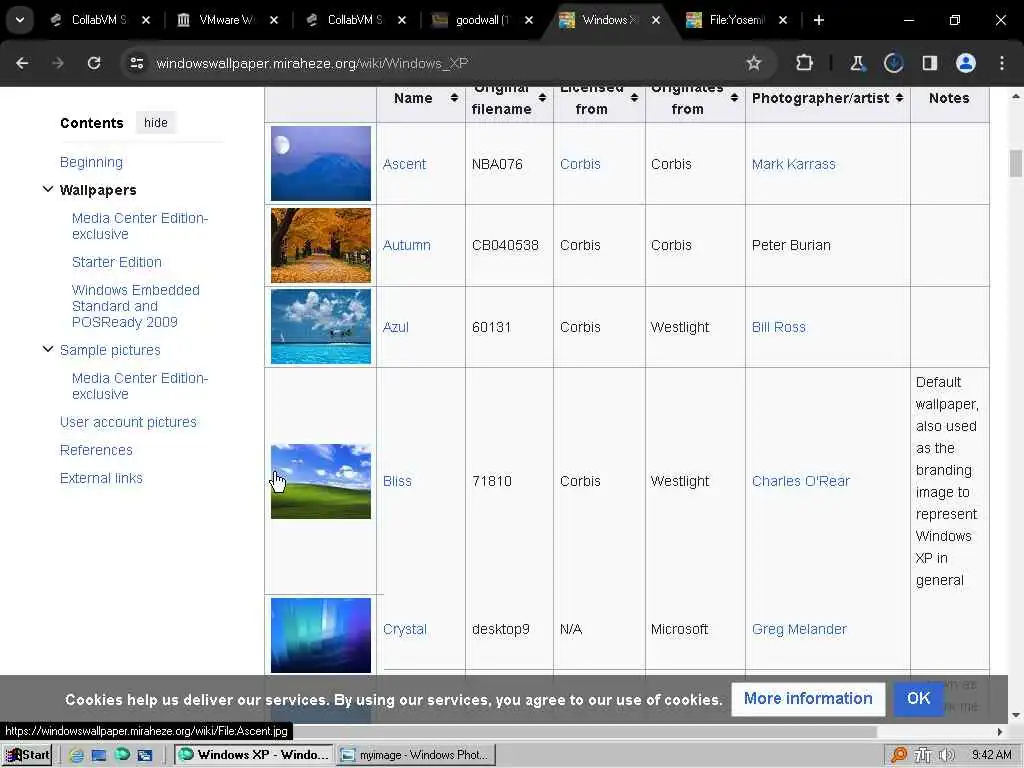Open the browser extensions puzzle icon
This screenshot has width=1024, height=768.
[x=805, y=63]
